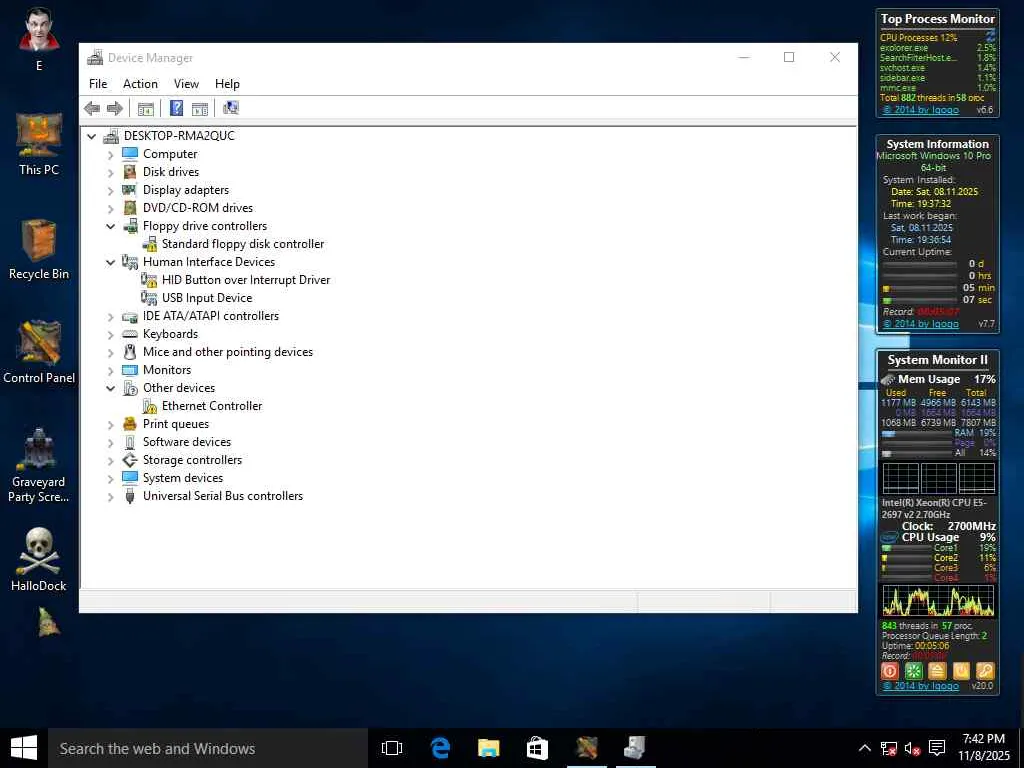This screenshot has width=1024, height=768.
Task: Expand the Keyboards category
Action: tap(110, 334)
